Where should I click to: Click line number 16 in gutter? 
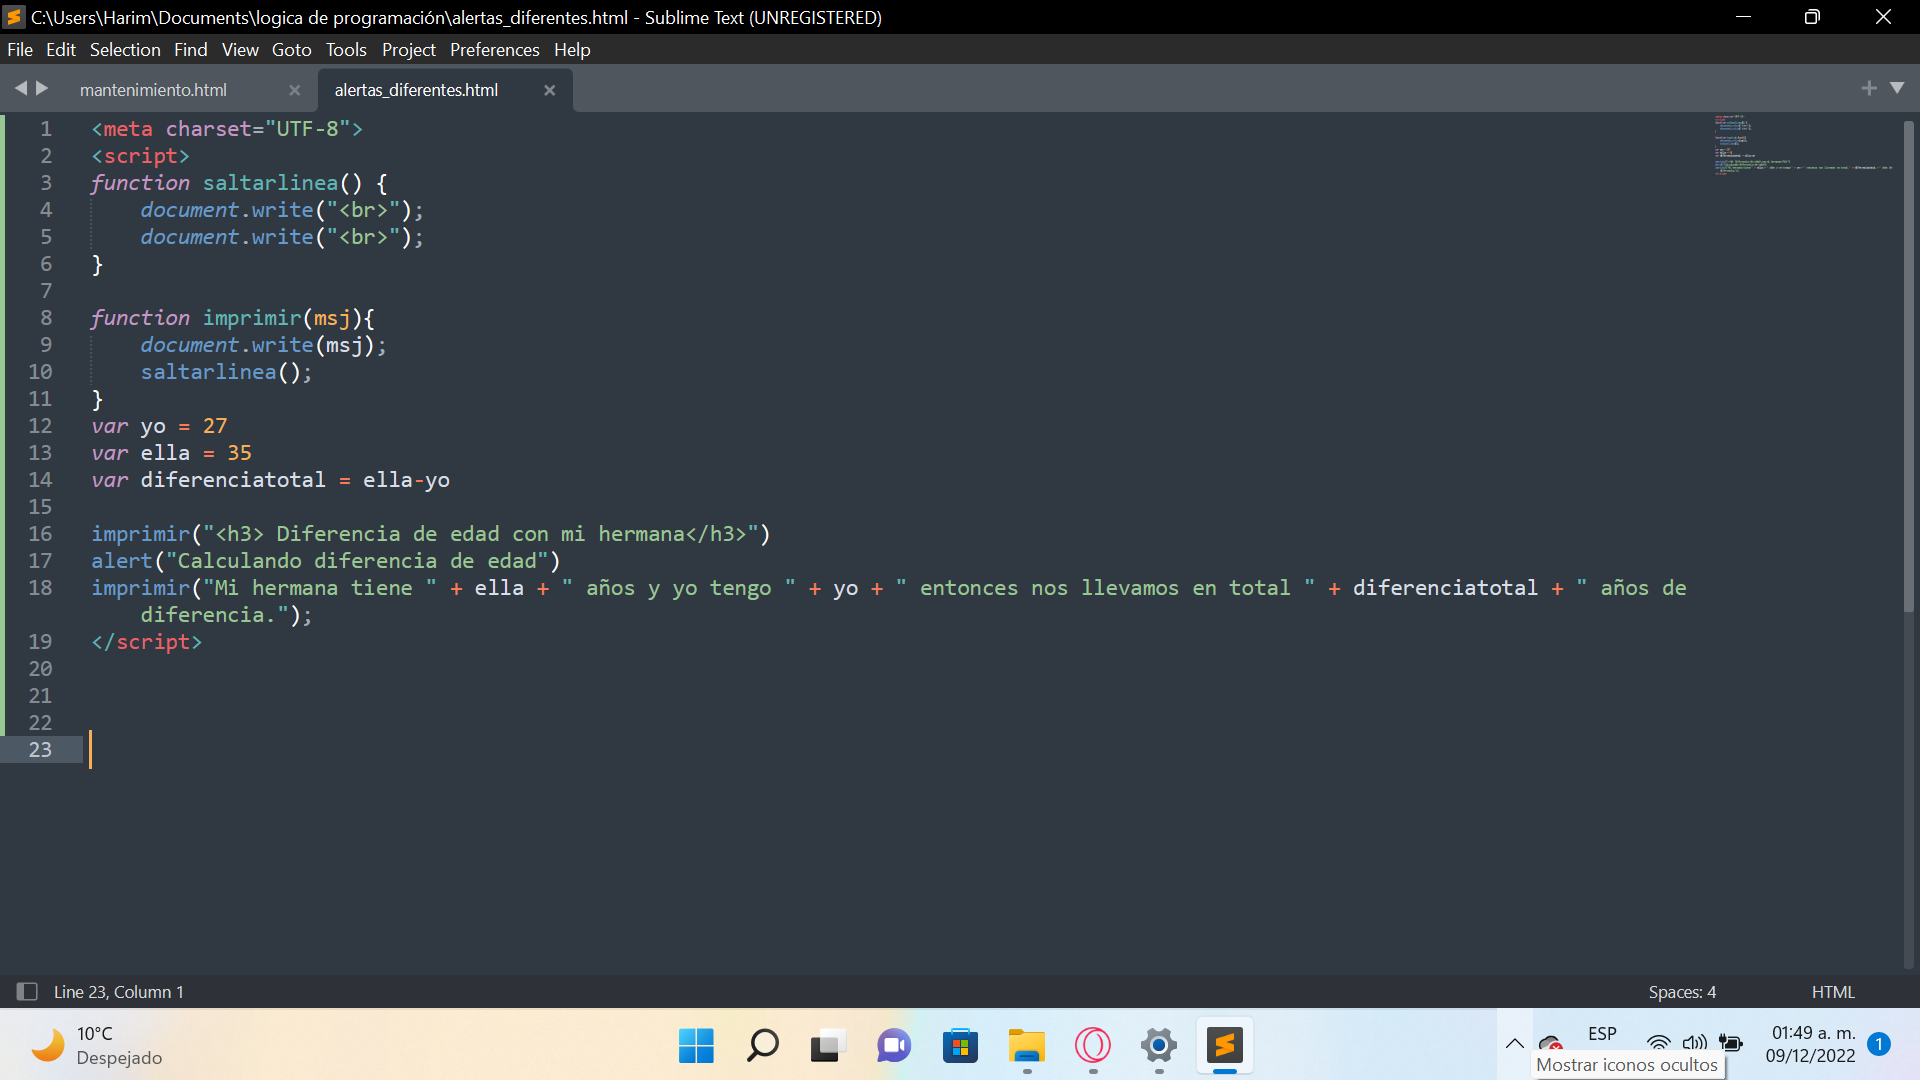pyautogui.click(x=40, y=533)
